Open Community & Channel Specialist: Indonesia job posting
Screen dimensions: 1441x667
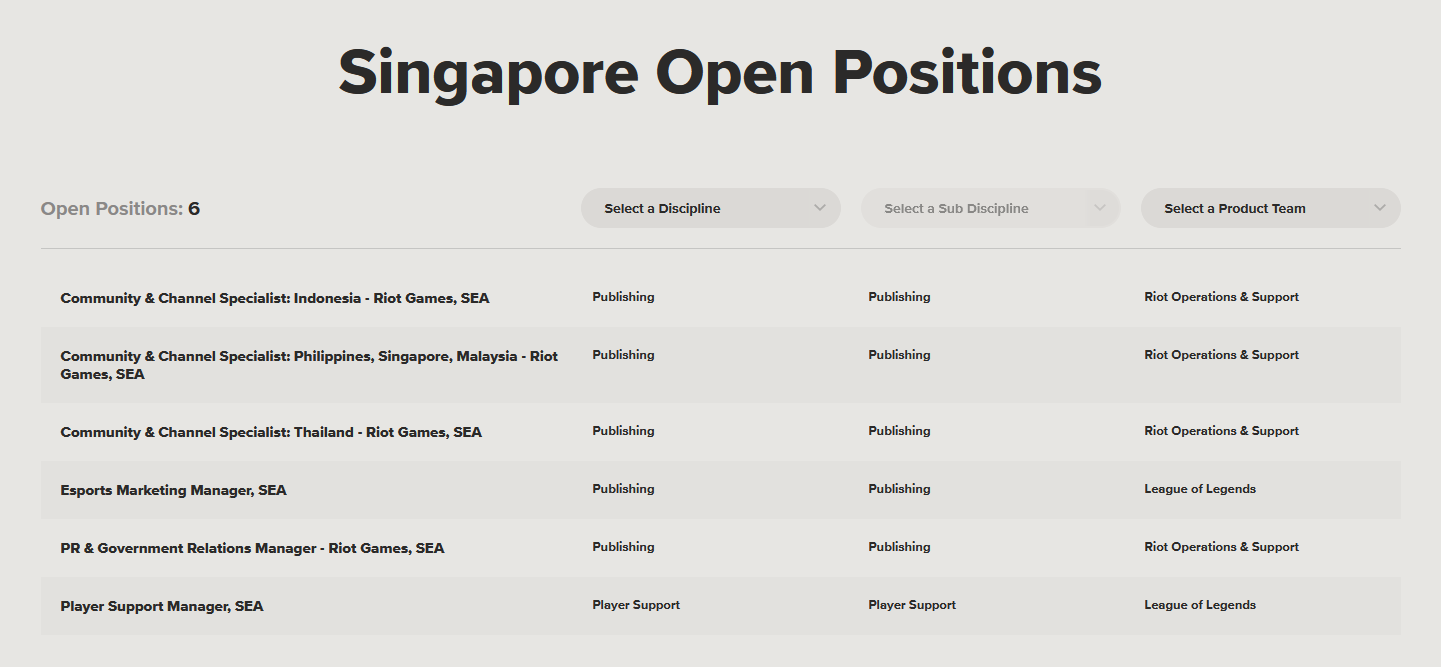[x=275, y=298]
